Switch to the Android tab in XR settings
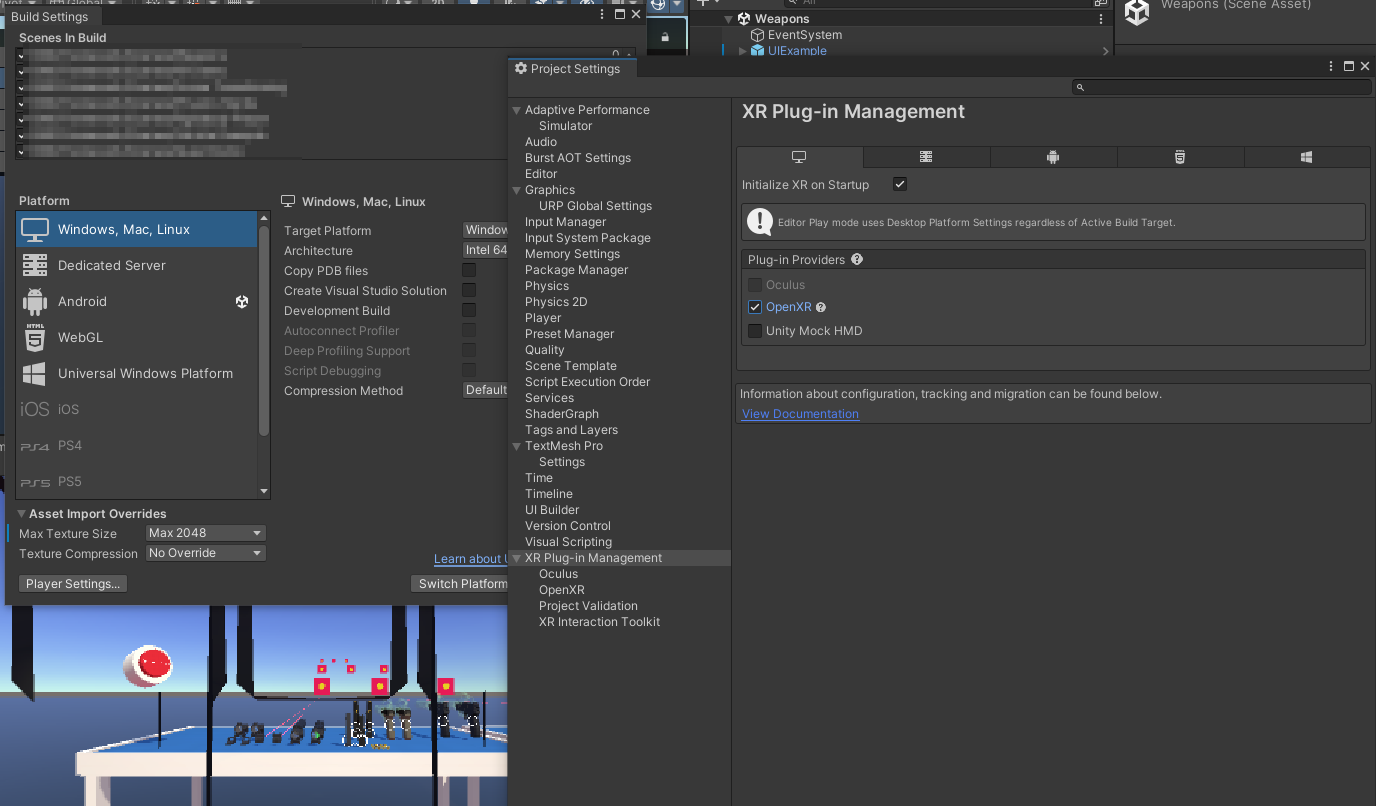1376x806 pixels. point(1053,157)
